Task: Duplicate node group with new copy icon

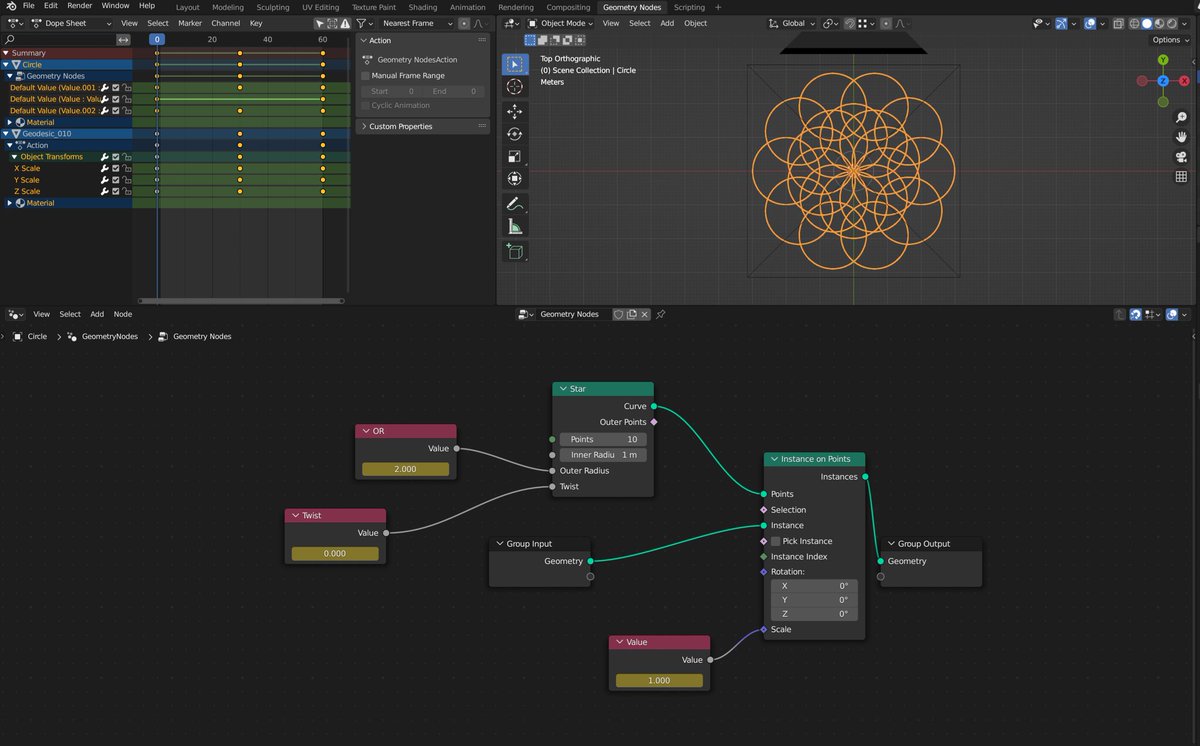Action: [x=632, y=314]
